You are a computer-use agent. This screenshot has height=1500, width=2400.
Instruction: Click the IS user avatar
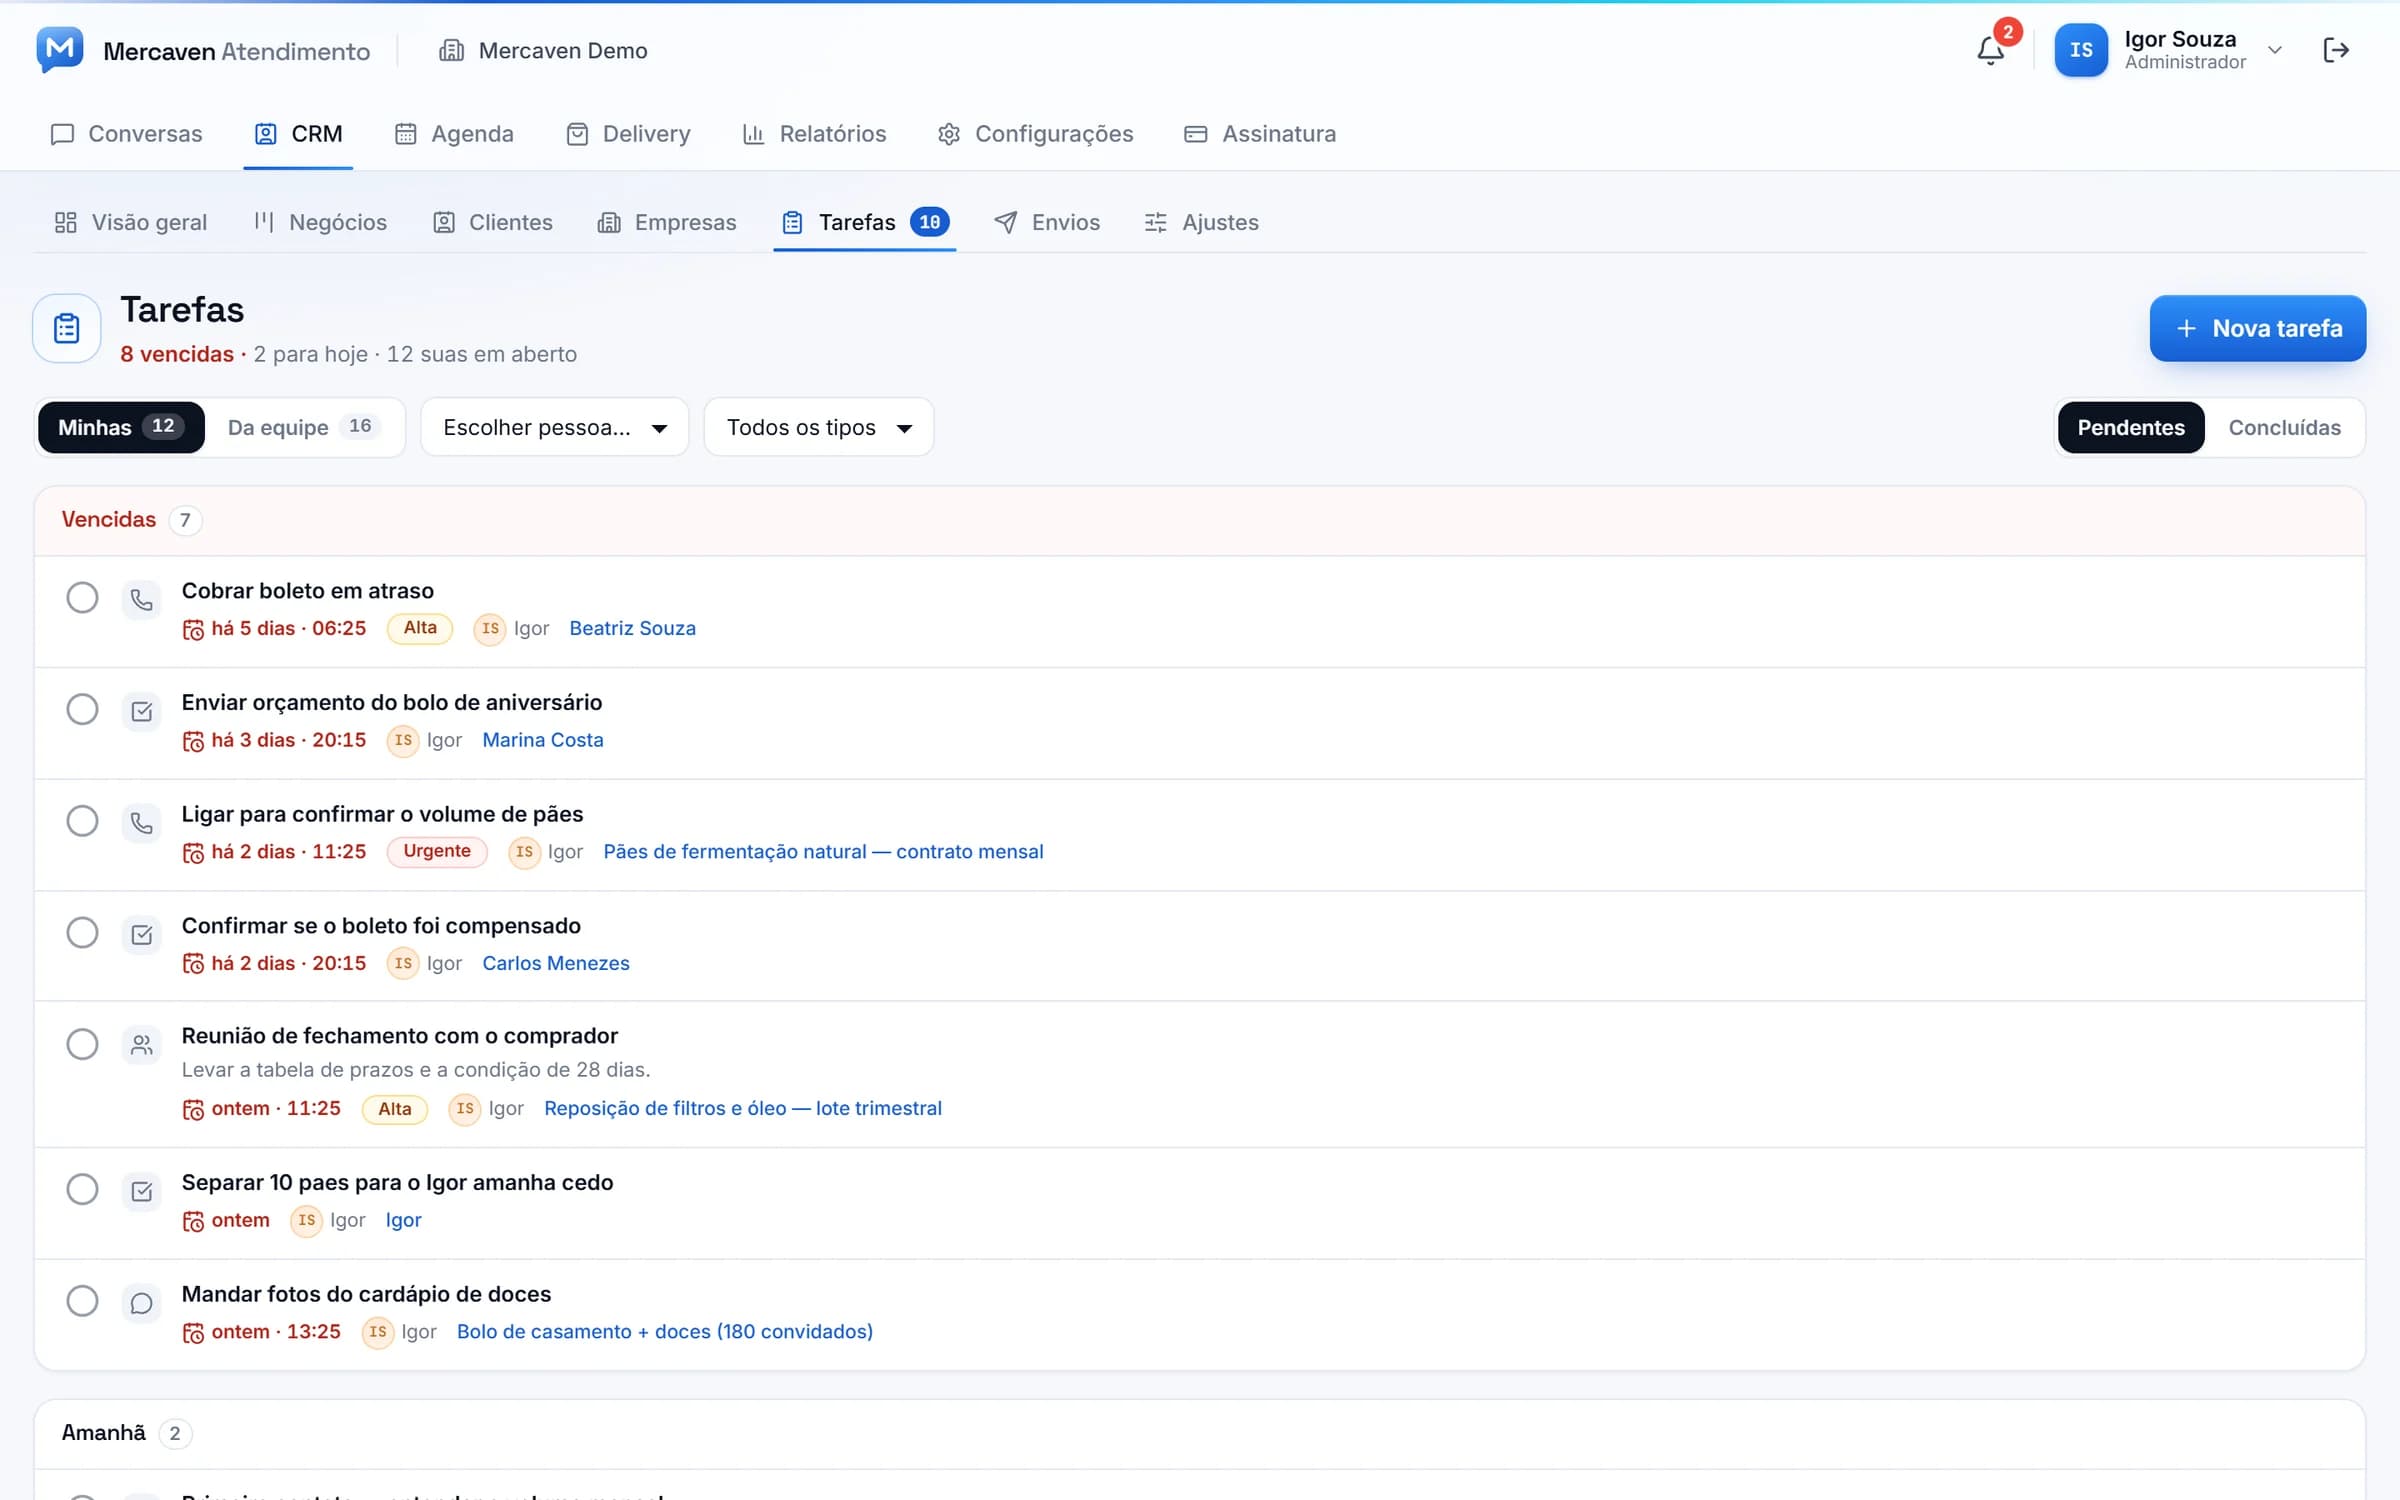click(x=2081, y=50)
